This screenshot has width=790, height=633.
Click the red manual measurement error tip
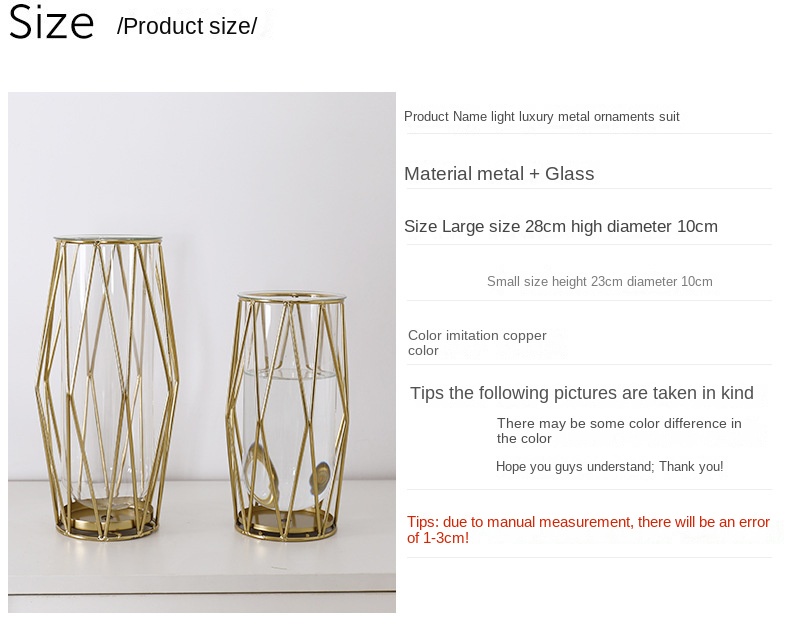point(588,530)
